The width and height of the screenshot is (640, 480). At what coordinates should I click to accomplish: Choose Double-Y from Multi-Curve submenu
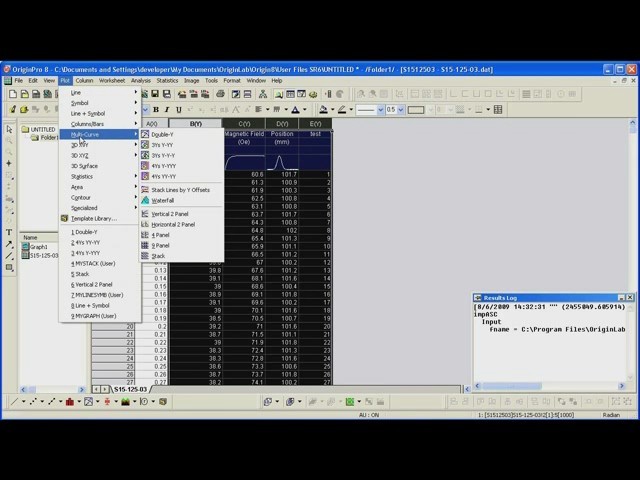(182, 134)
